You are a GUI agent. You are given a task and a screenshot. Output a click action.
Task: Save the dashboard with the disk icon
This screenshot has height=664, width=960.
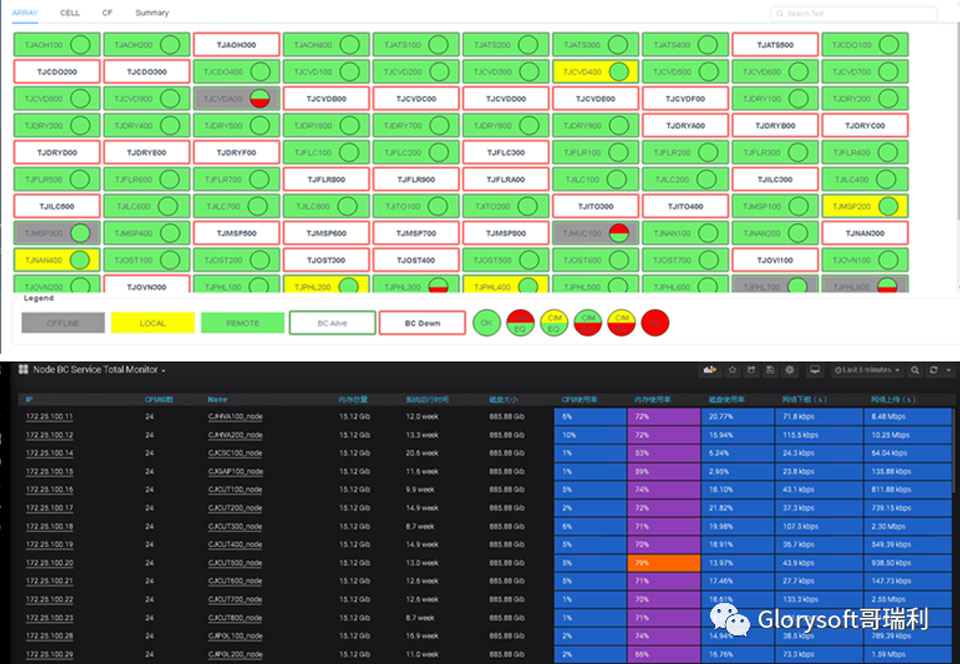point(771,370)
